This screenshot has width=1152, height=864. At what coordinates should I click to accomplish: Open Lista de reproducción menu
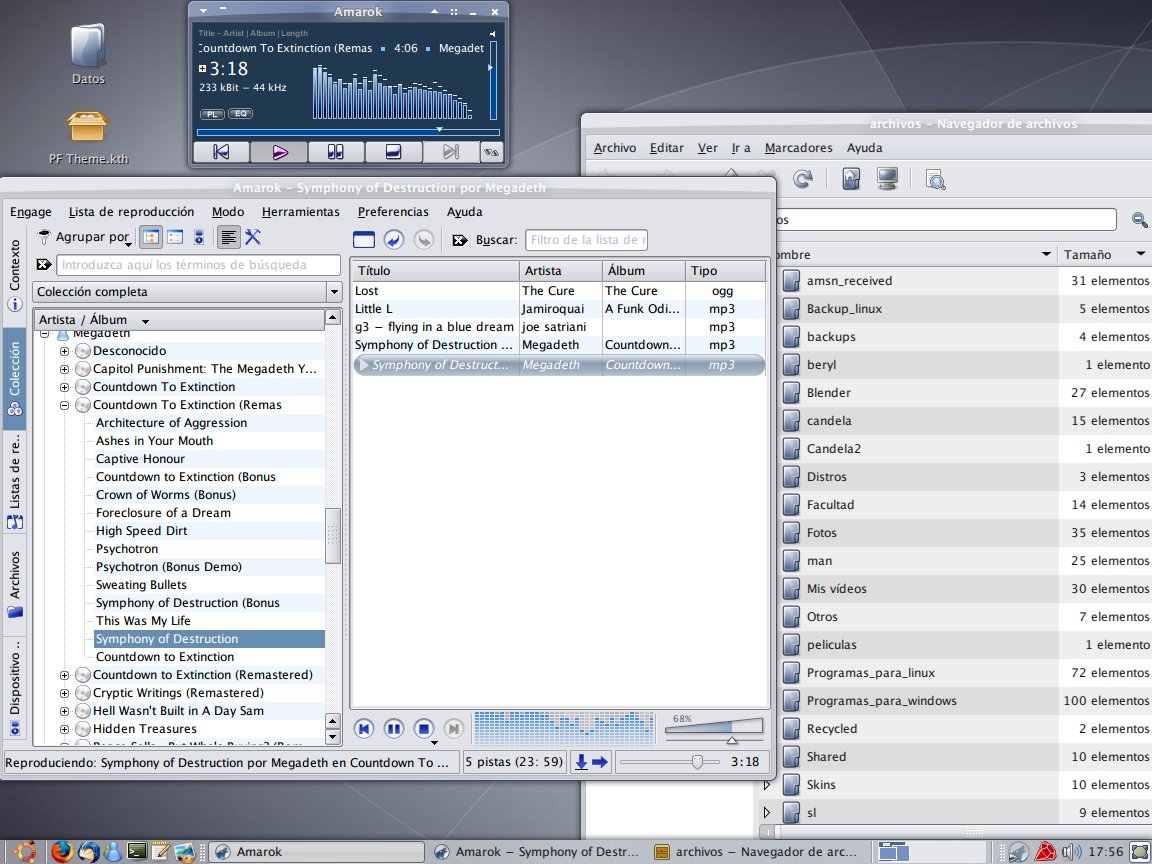coord(132,212)
